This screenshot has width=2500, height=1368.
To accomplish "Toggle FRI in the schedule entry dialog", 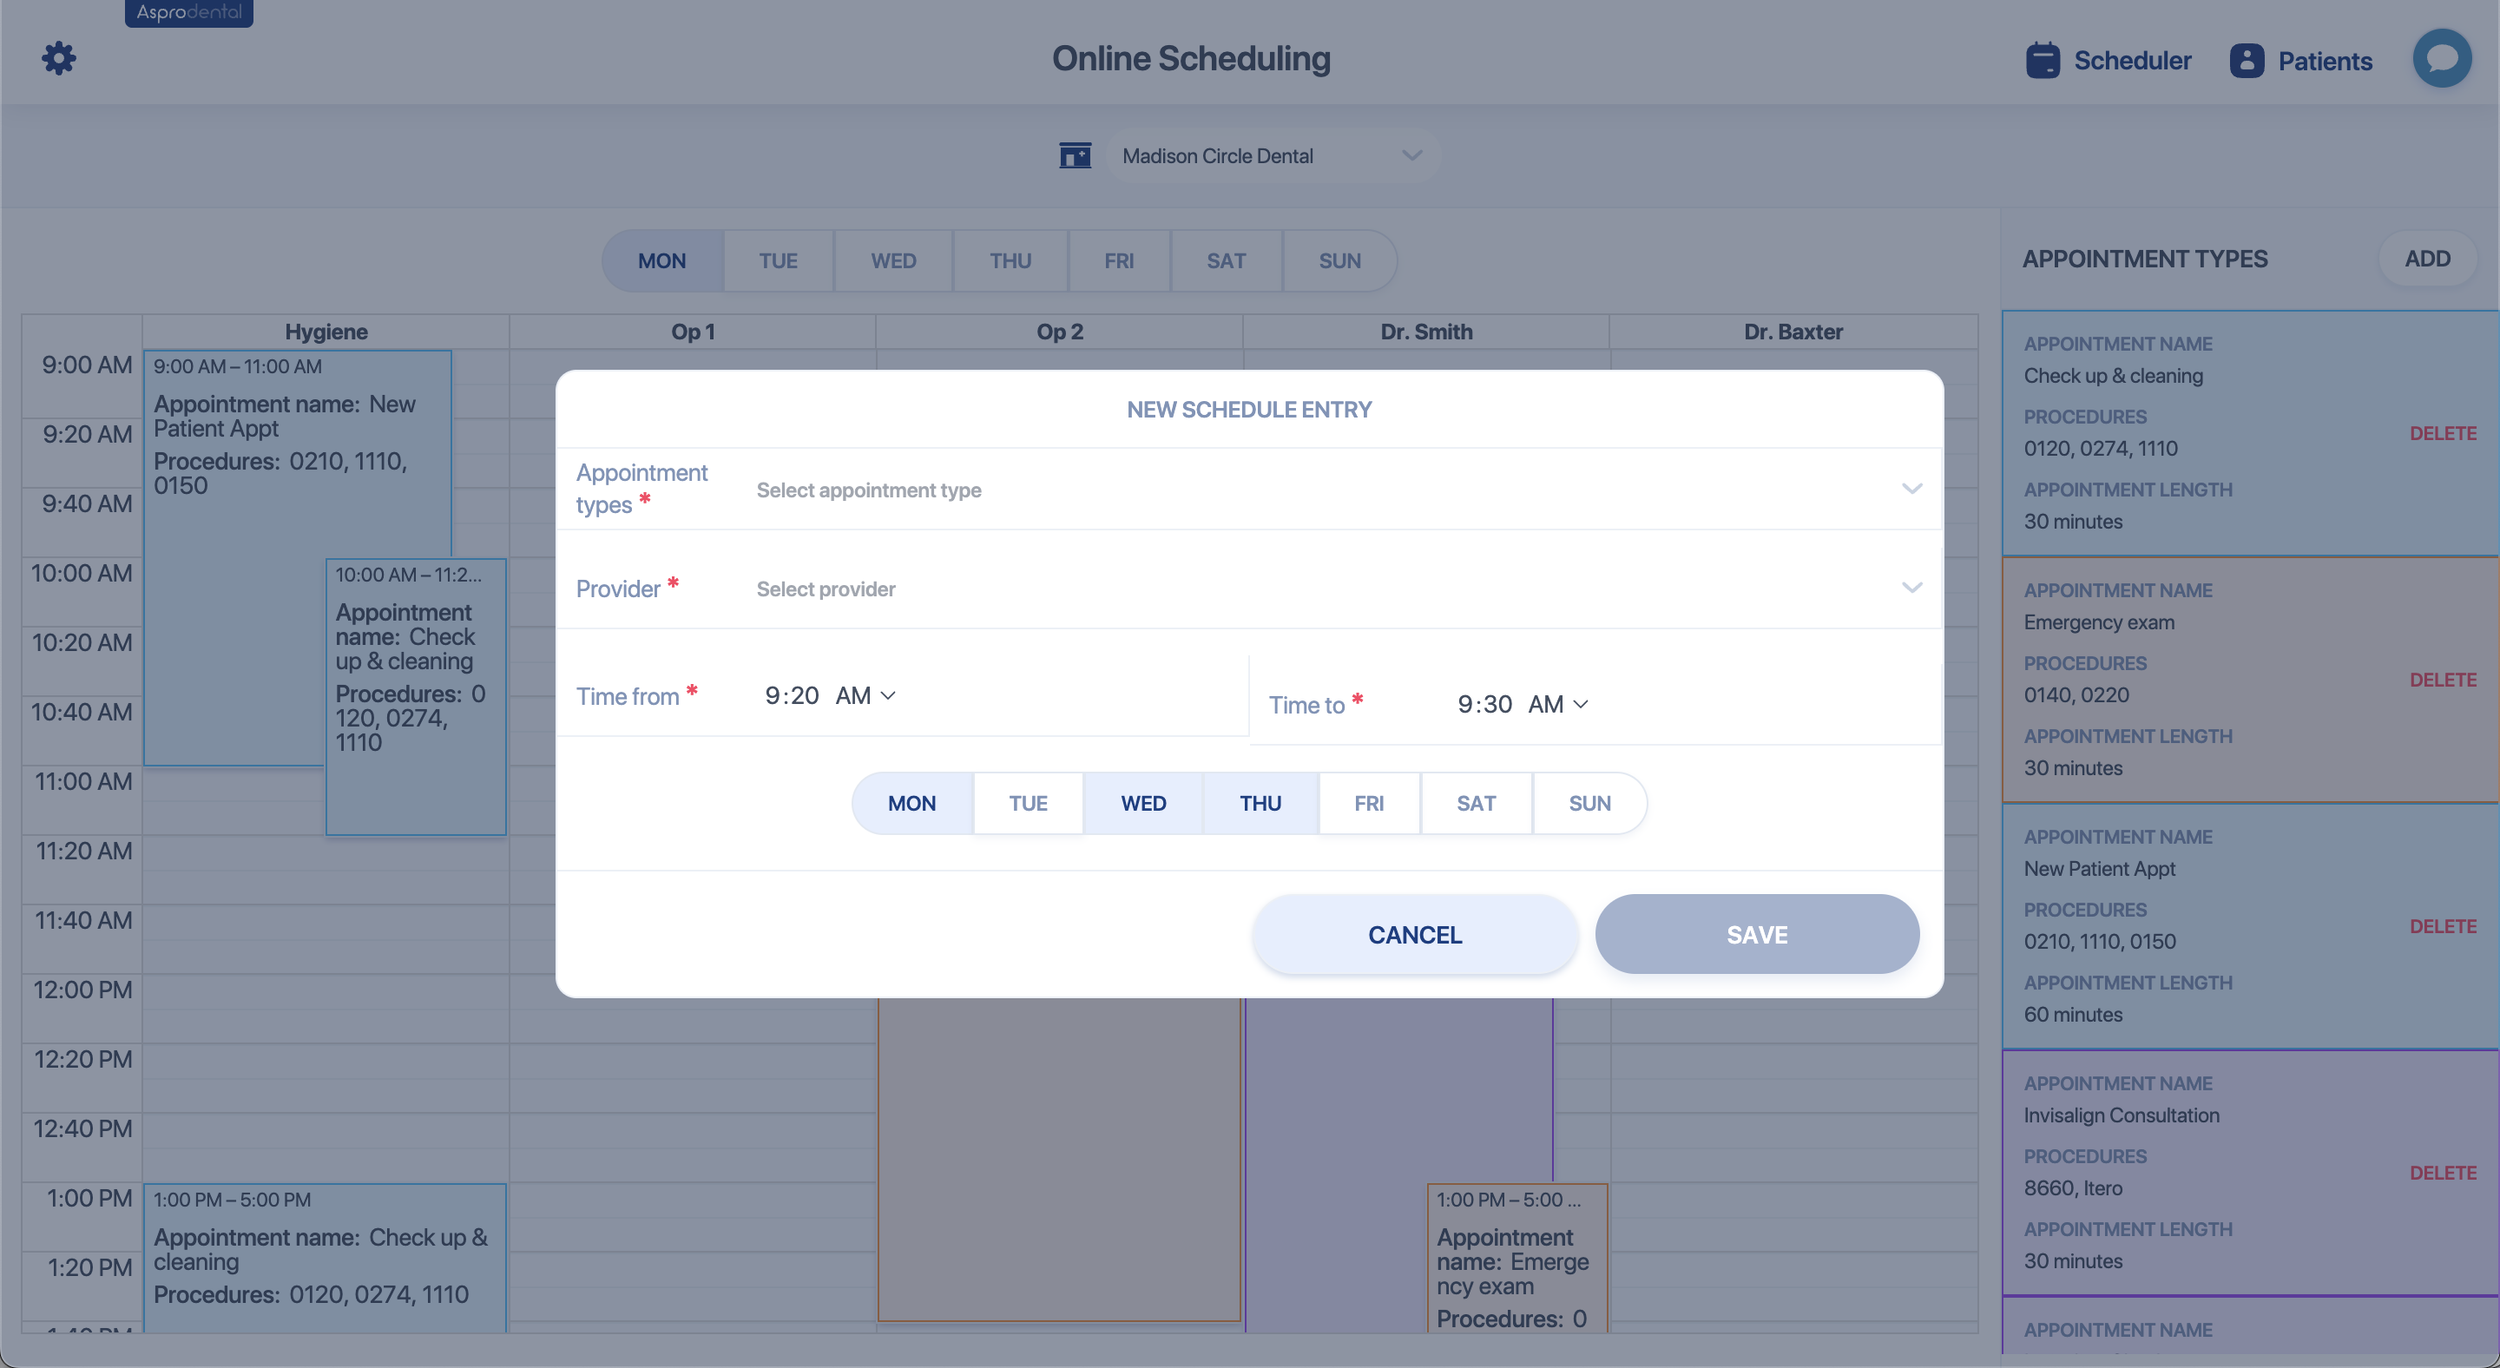I will pyautogui.click(x=1368, y=803).
